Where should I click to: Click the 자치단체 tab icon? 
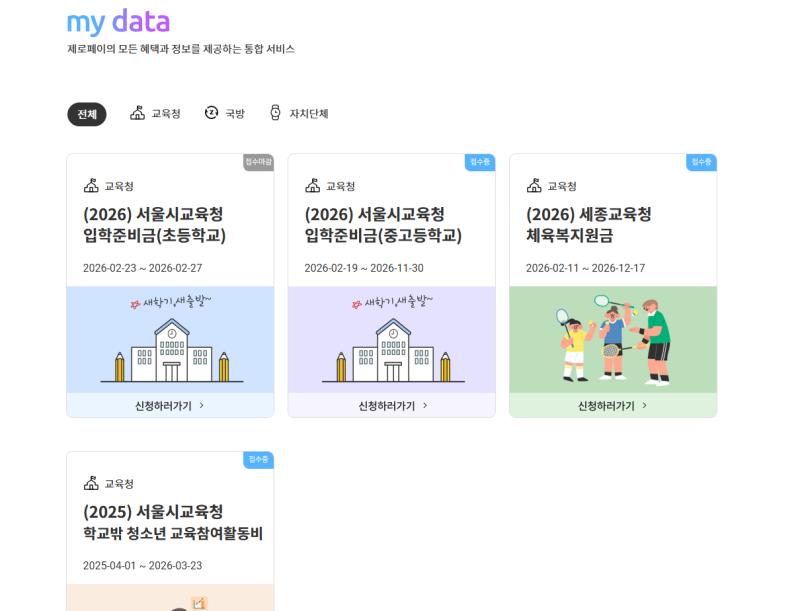pyautogui.click(x=276, y=113)
